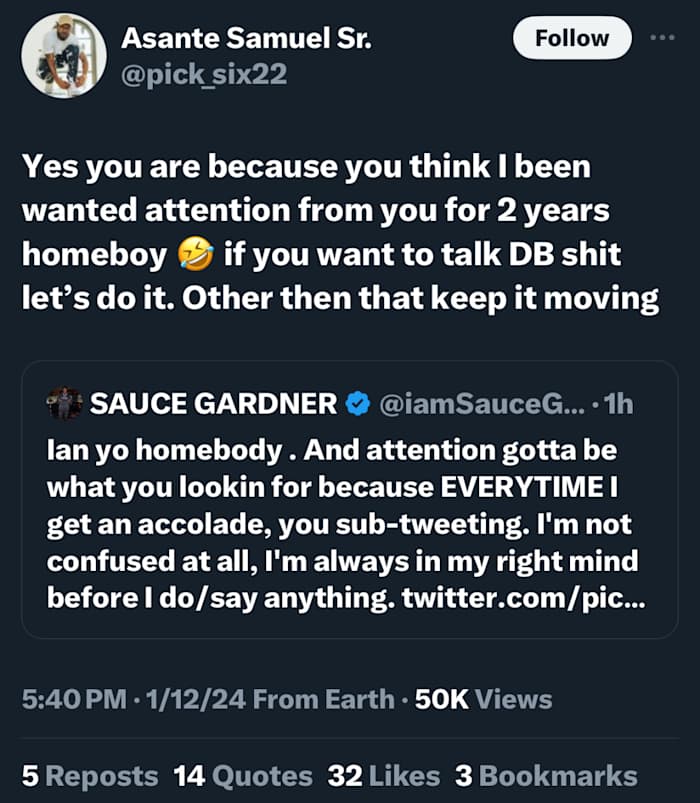View the 5 Reposts list
700x803 pixels.
pos(90,775)
